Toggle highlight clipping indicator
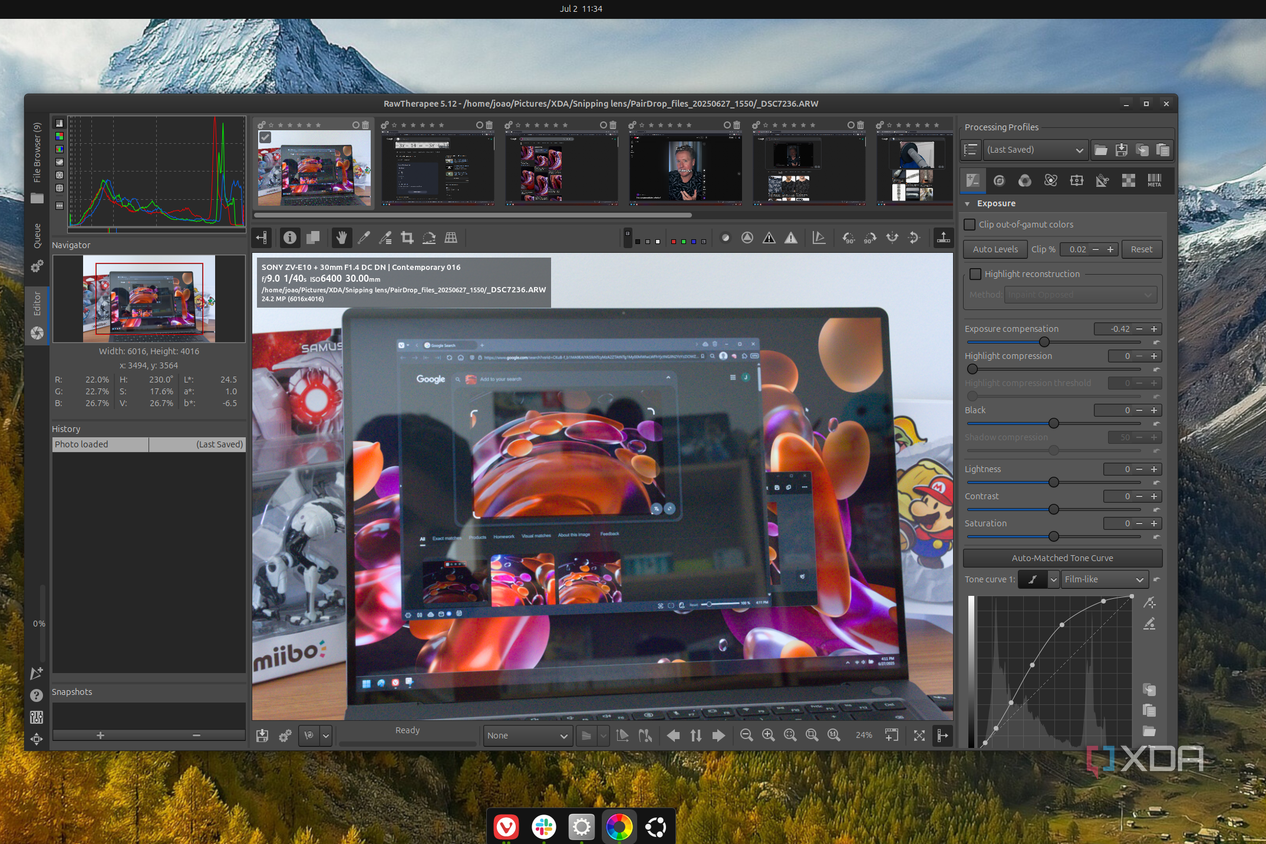 point(791,238)
